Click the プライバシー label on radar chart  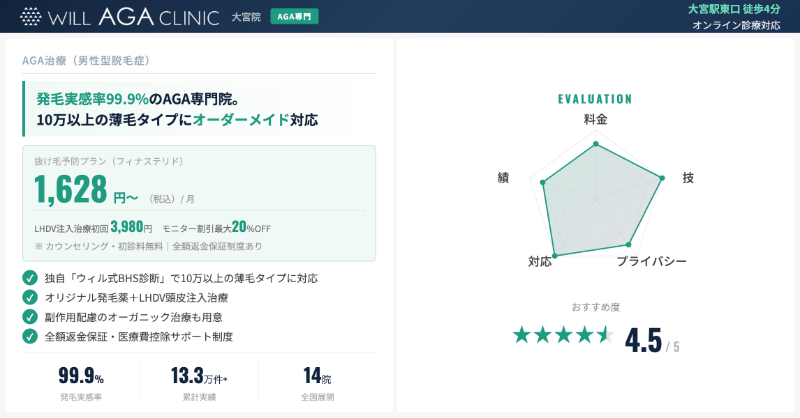pyautogui.click(x=651, y=261)
